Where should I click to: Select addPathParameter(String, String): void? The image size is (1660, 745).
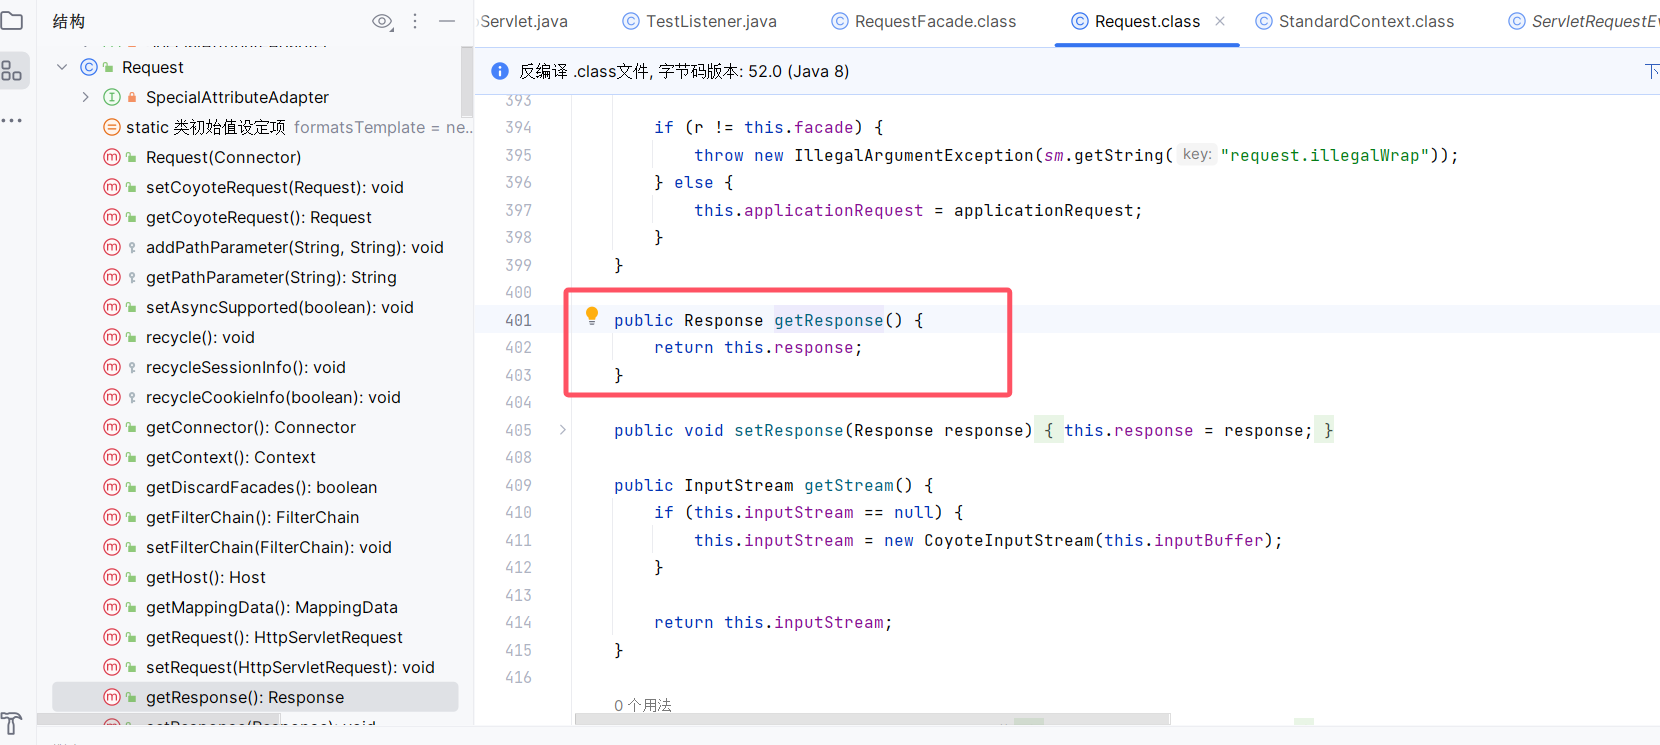[295, 247]
